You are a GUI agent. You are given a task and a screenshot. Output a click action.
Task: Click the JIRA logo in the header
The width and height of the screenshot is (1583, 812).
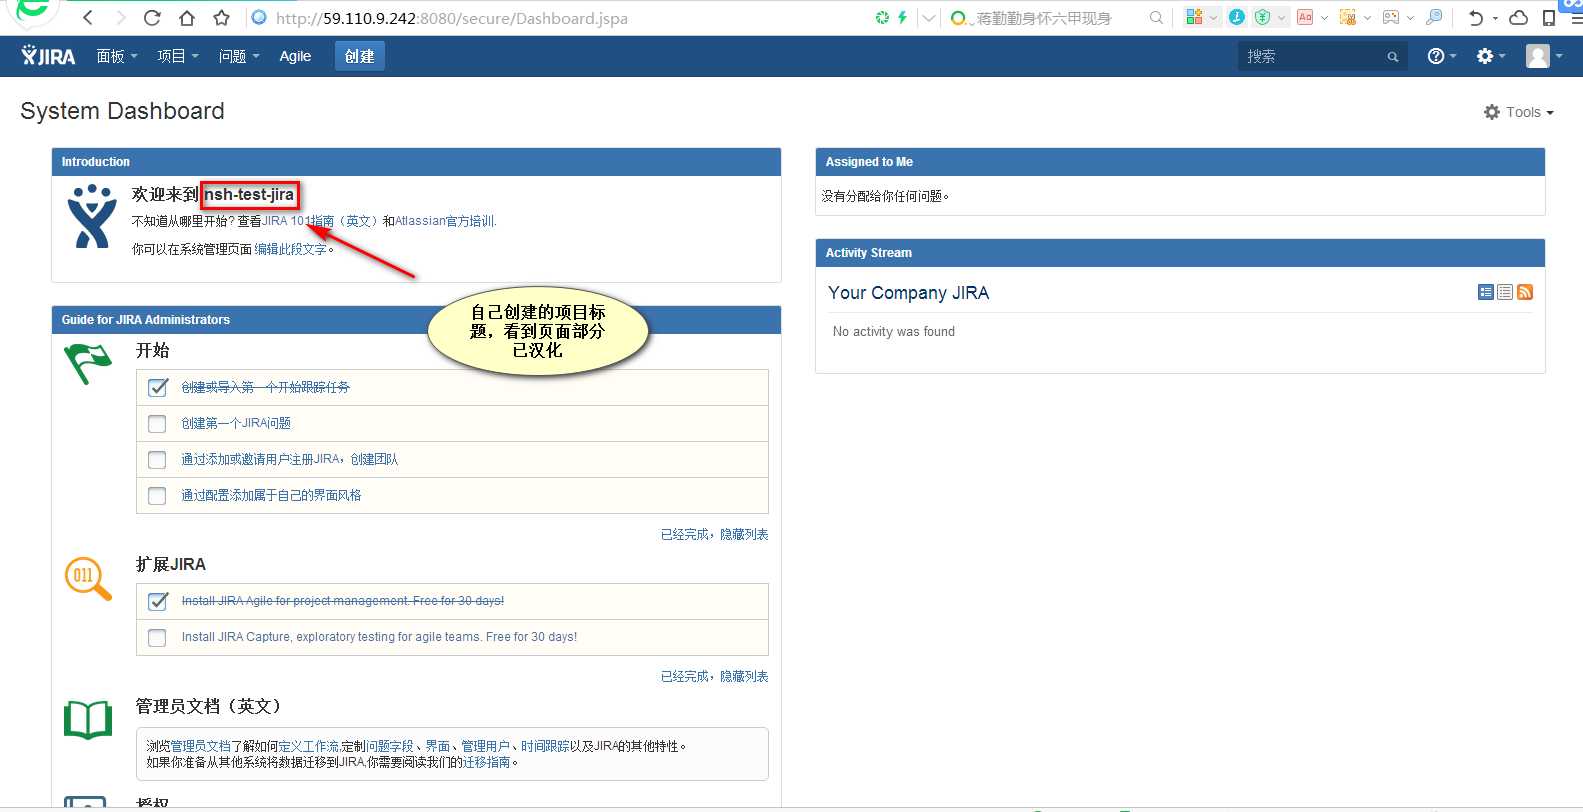pyautogui.click(x=48, y=56)
